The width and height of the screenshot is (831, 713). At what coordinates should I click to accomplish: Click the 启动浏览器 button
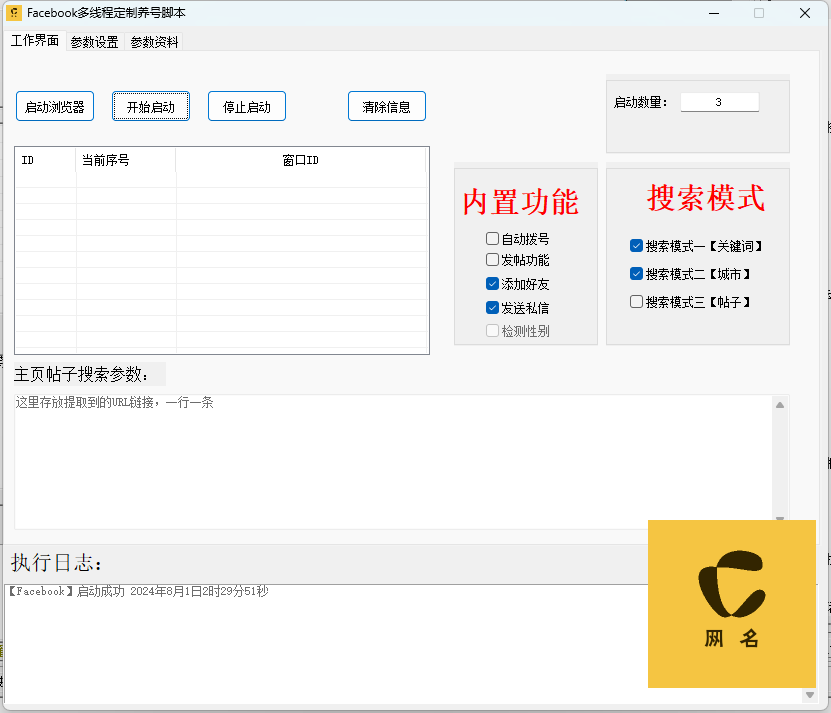(x=55, y=107)
